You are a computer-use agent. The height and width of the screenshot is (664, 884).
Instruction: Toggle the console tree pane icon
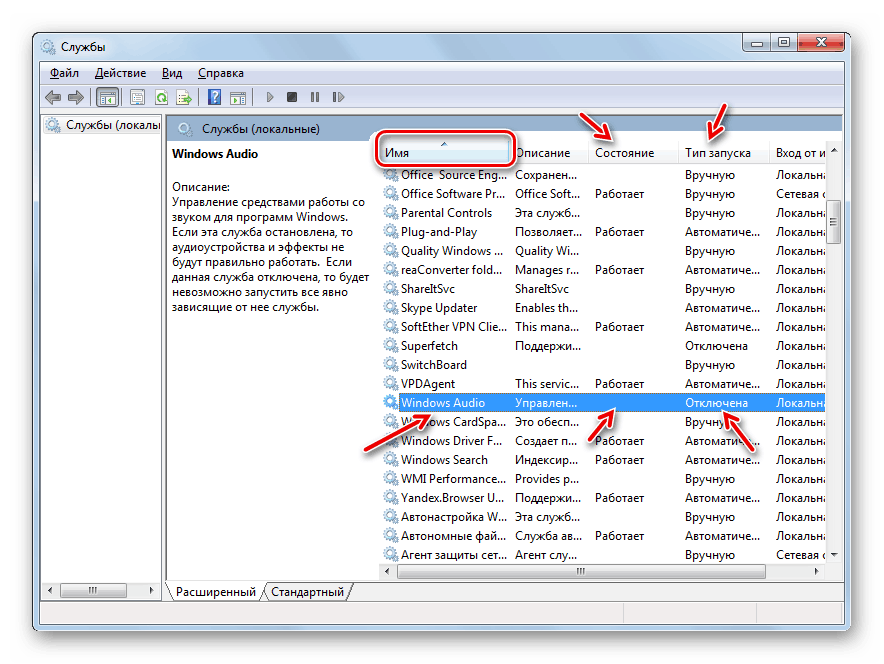tap(107, 96)
